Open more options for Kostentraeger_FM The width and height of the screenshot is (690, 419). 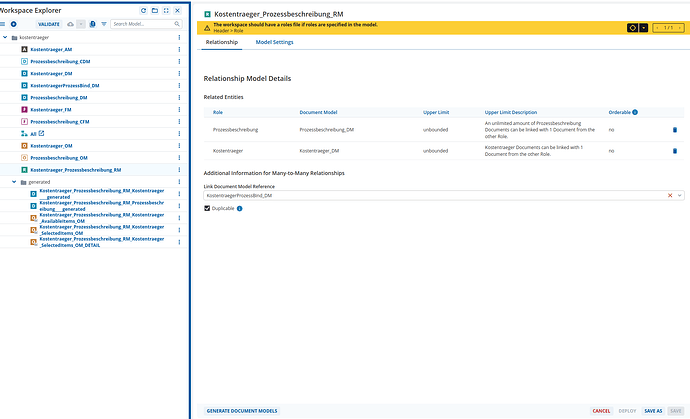point(179,110)
